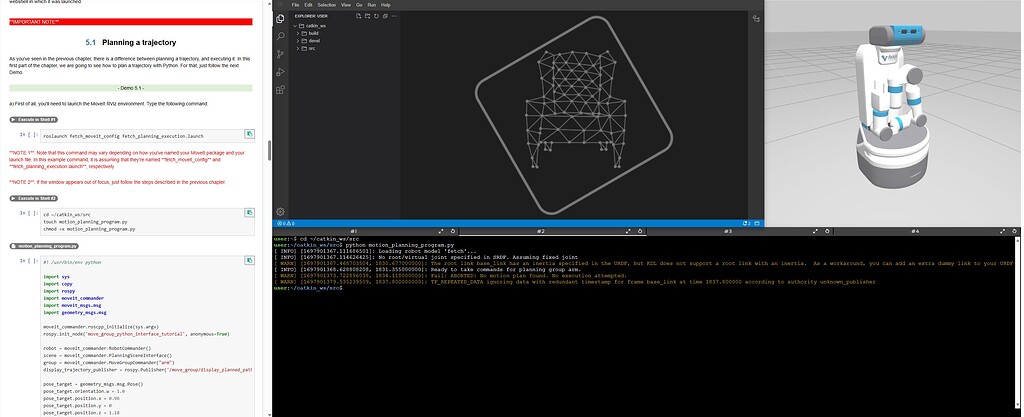Open Explorer more actions ellipsis menu

[393, 16]
